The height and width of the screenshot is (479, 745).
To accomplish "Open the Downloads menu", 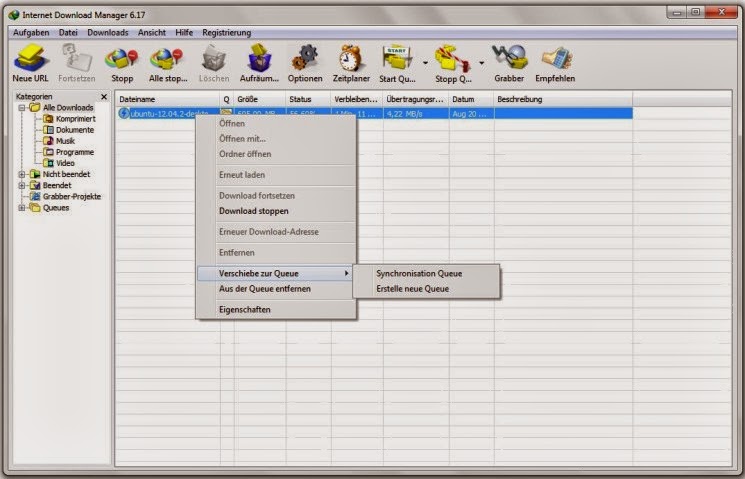I will (x=108, y=33).
